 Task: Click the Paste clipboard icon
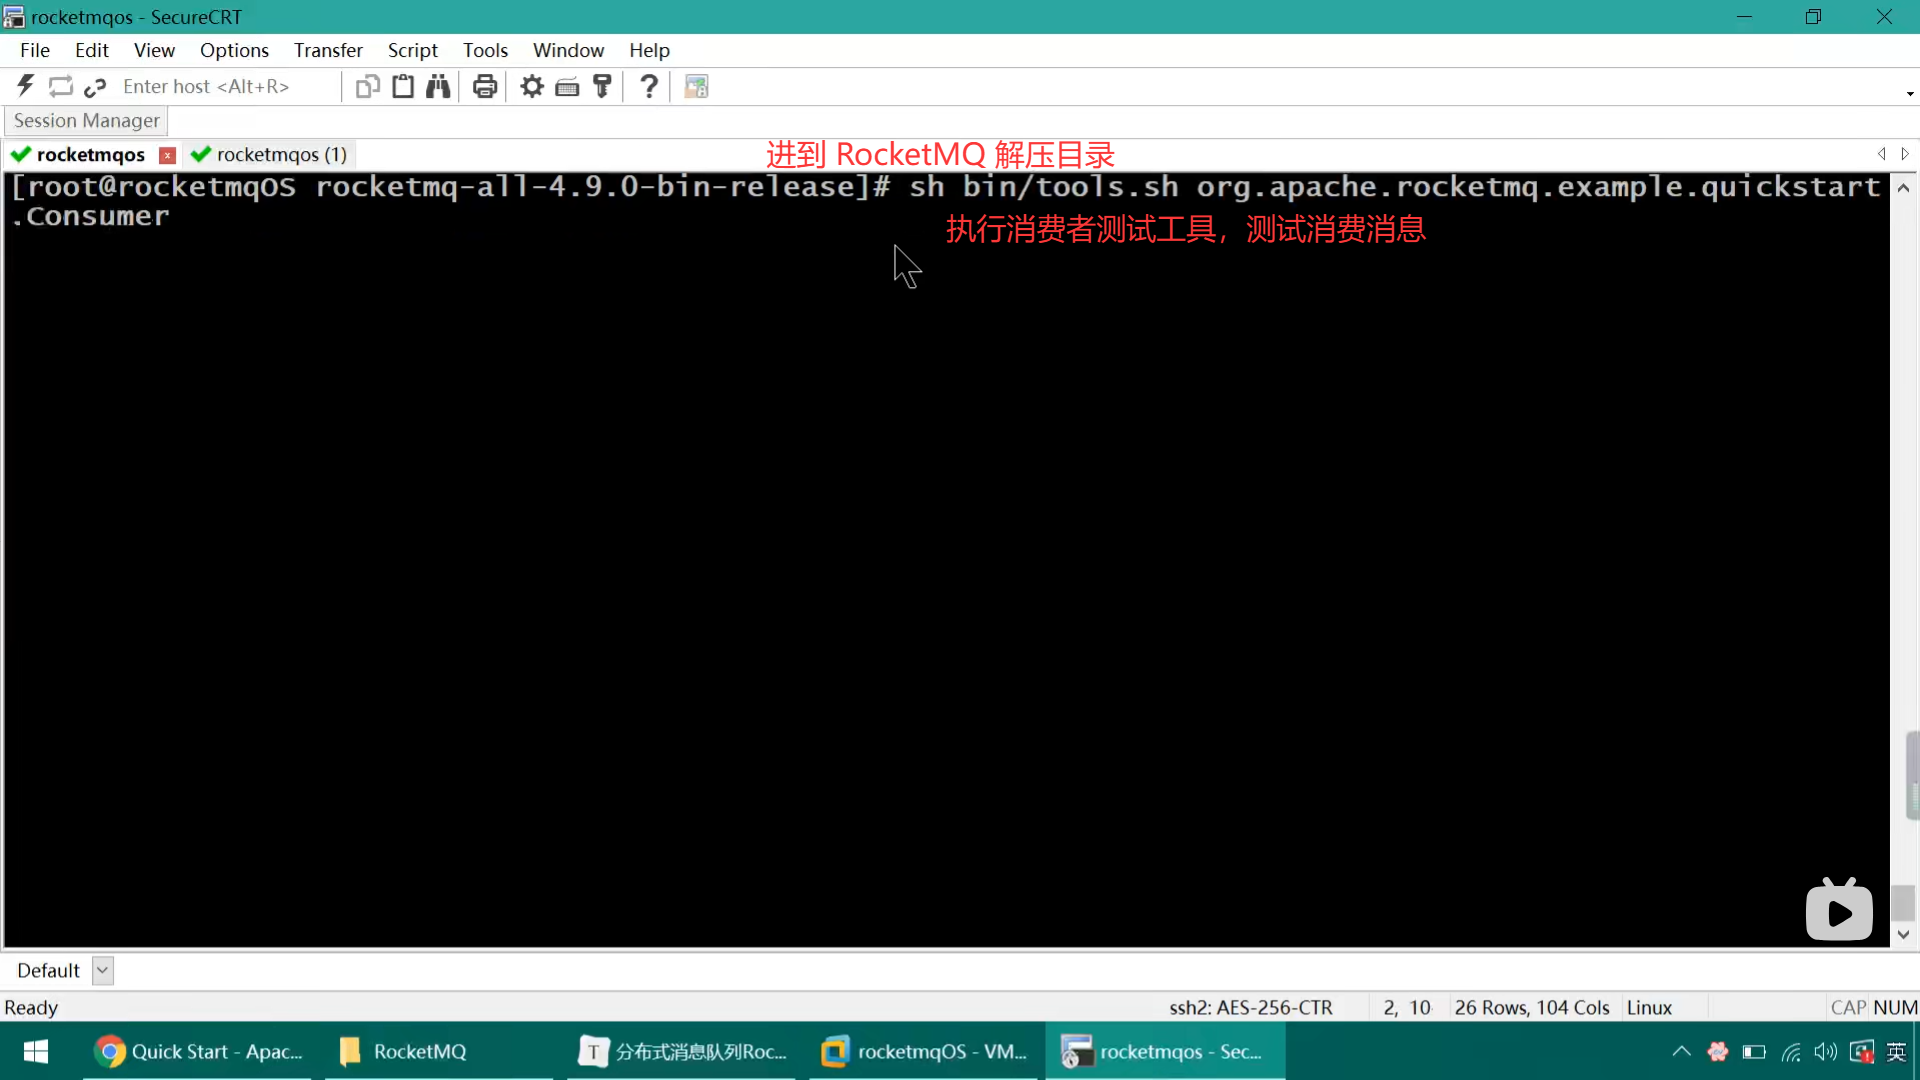coord(403,87)
